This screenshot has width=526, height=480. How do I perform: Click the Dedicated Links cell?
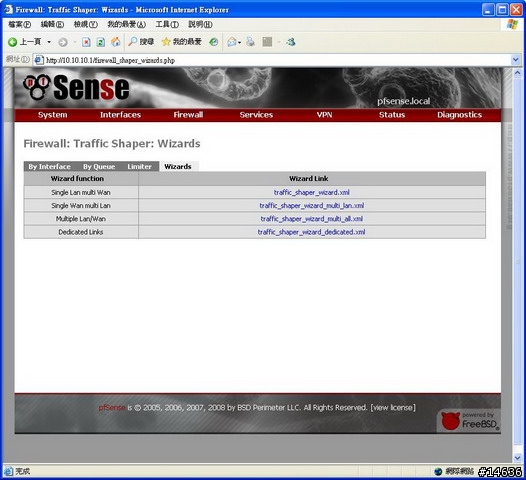[x=81, y=232]
